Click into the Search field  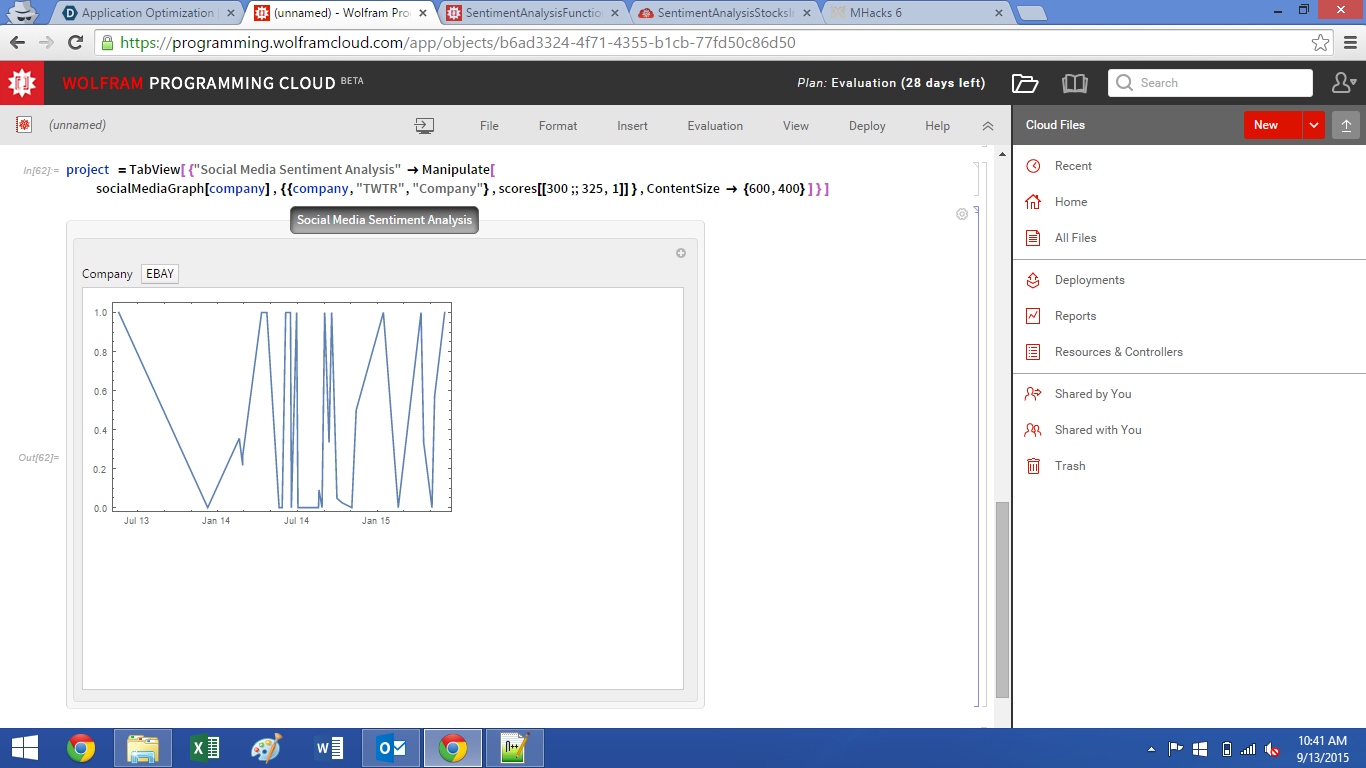point(1210,83)
